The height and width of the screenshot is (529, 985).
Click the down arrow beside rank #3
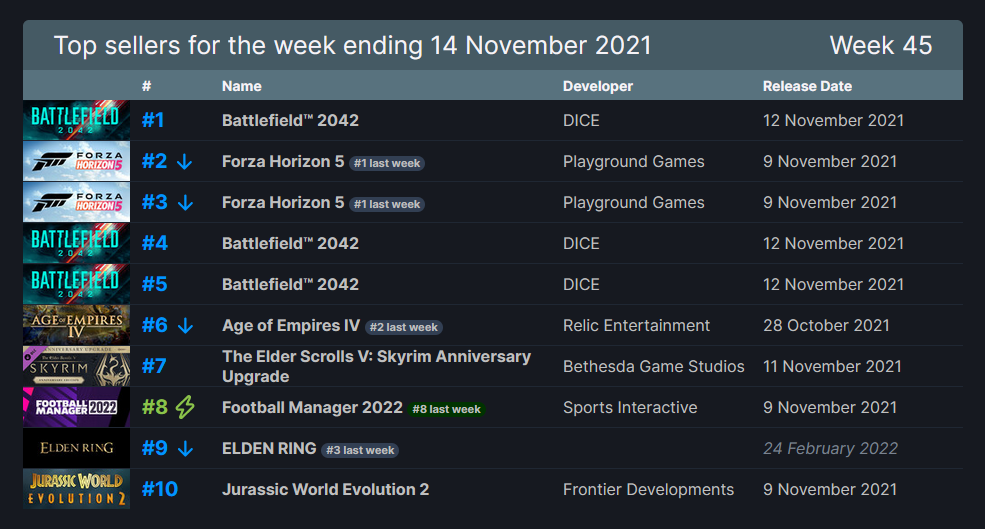click(x=185, y=203)
